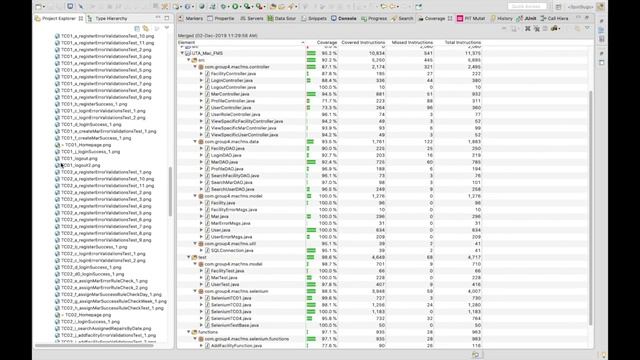Viewport: 640px width, 360px height.
Task: Open the Coverage view menu arrow
Action: click(x=587, y=28)
